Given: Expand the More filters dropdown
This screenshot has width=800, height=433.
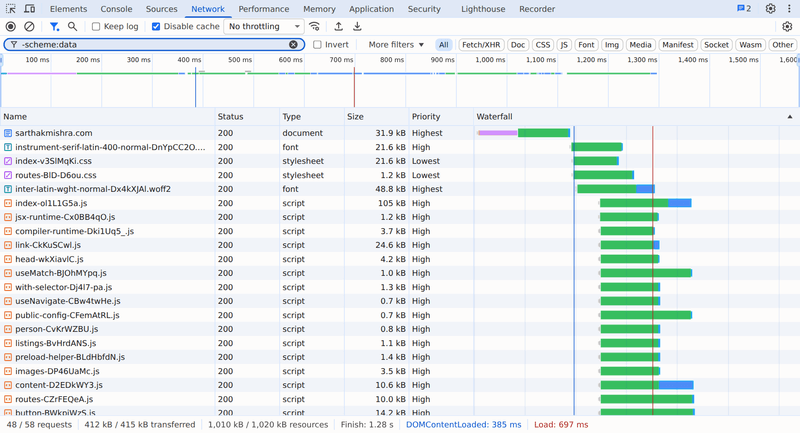Looking at the screenshot, I should pyautogui.click(x=396, y=45).
